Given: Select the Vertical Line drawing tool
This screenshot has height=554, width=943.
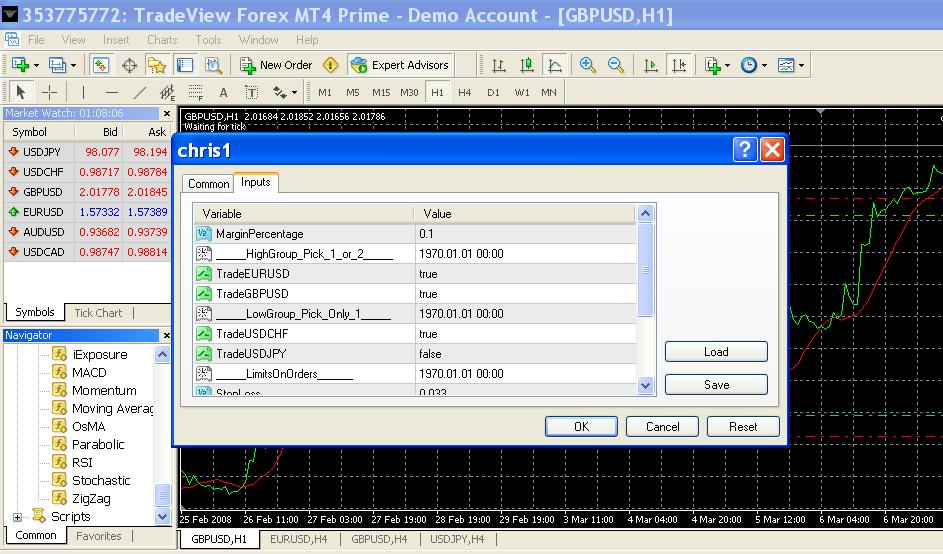Looking at the screenshot, I should tap(83, 93).
